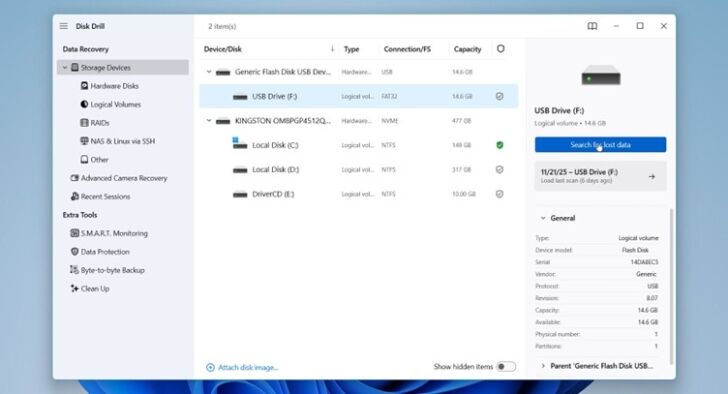Click the Hardware Disks sidebar icon

[84, 85]
